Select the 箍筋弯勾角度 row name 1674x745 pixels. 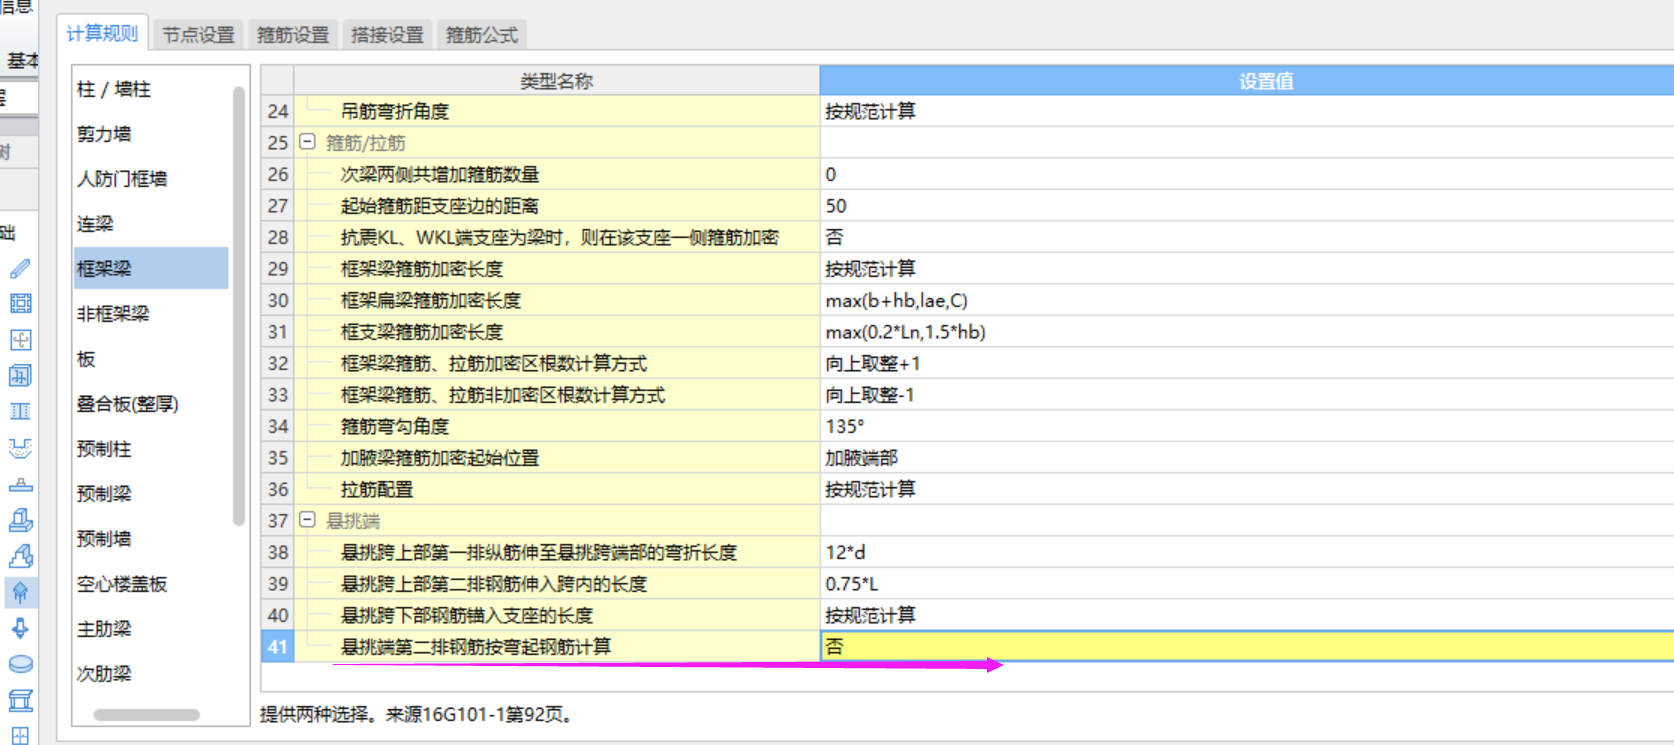tap(395, 426)
